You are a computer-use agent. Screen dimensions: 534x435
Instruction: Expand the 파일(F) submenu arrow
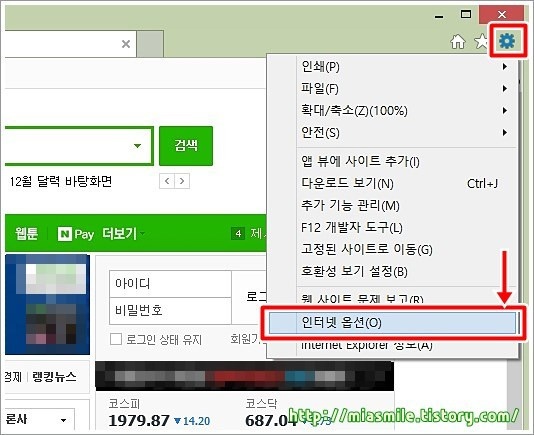(505, 89)
